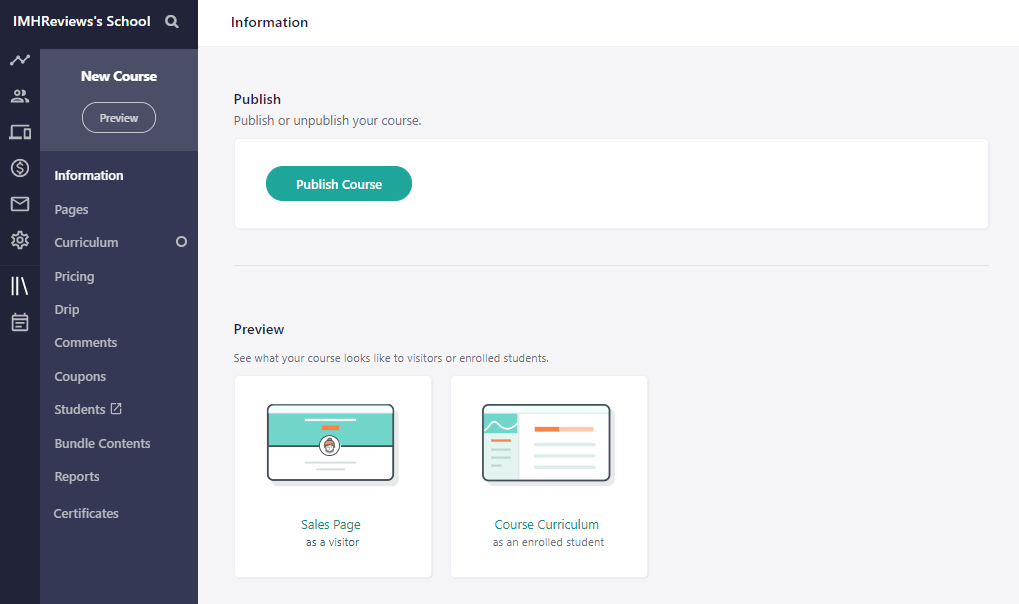Click the Sales Page illustration thumbnail
The height and width of the screenshot is (604, 1019).
331,443
